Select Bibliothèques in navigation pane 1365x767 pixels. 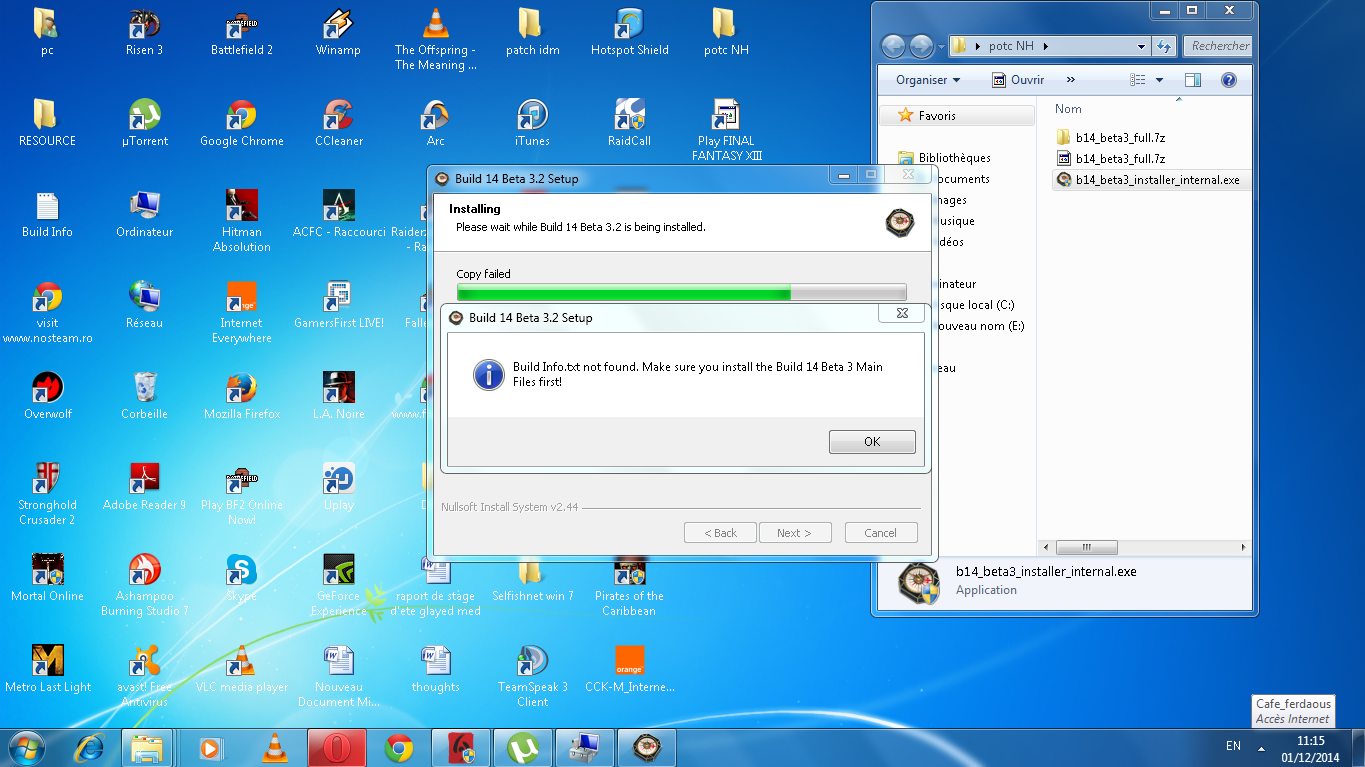(x=946, y=158)
